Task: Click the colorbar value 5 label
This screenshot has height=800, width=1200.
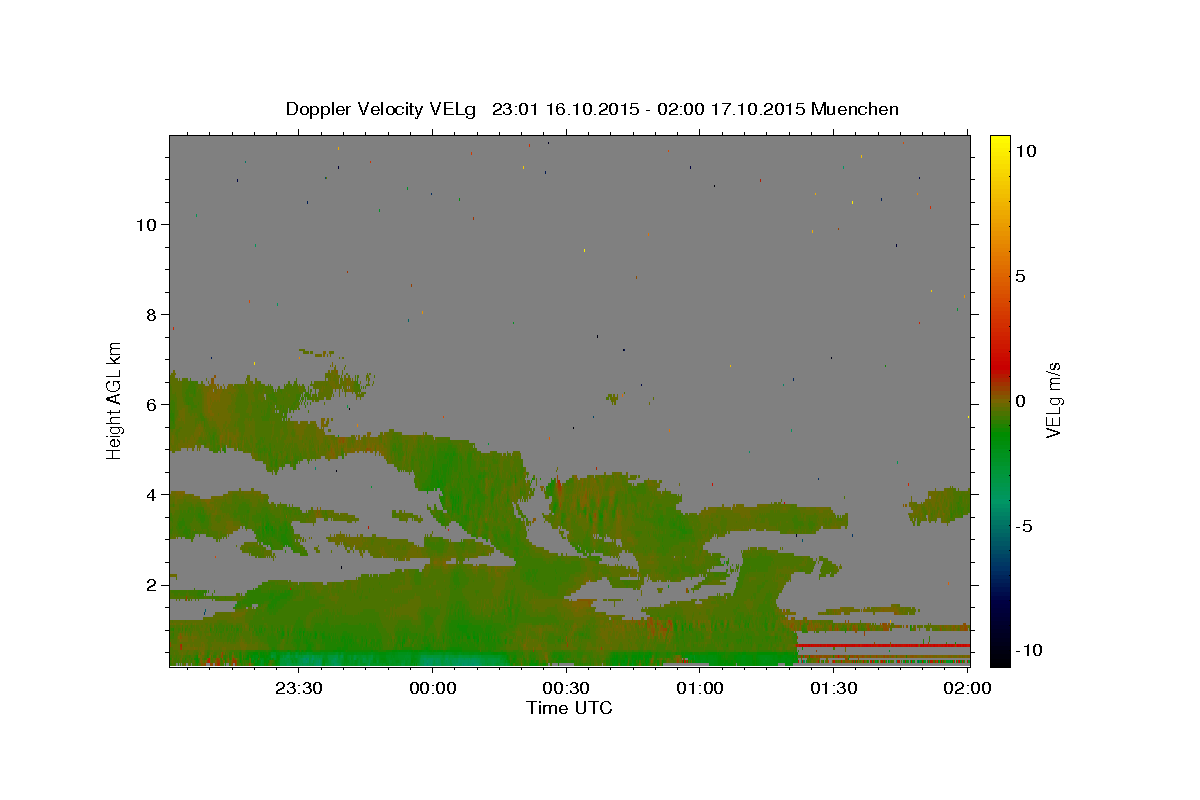Action: point(1020,276)
